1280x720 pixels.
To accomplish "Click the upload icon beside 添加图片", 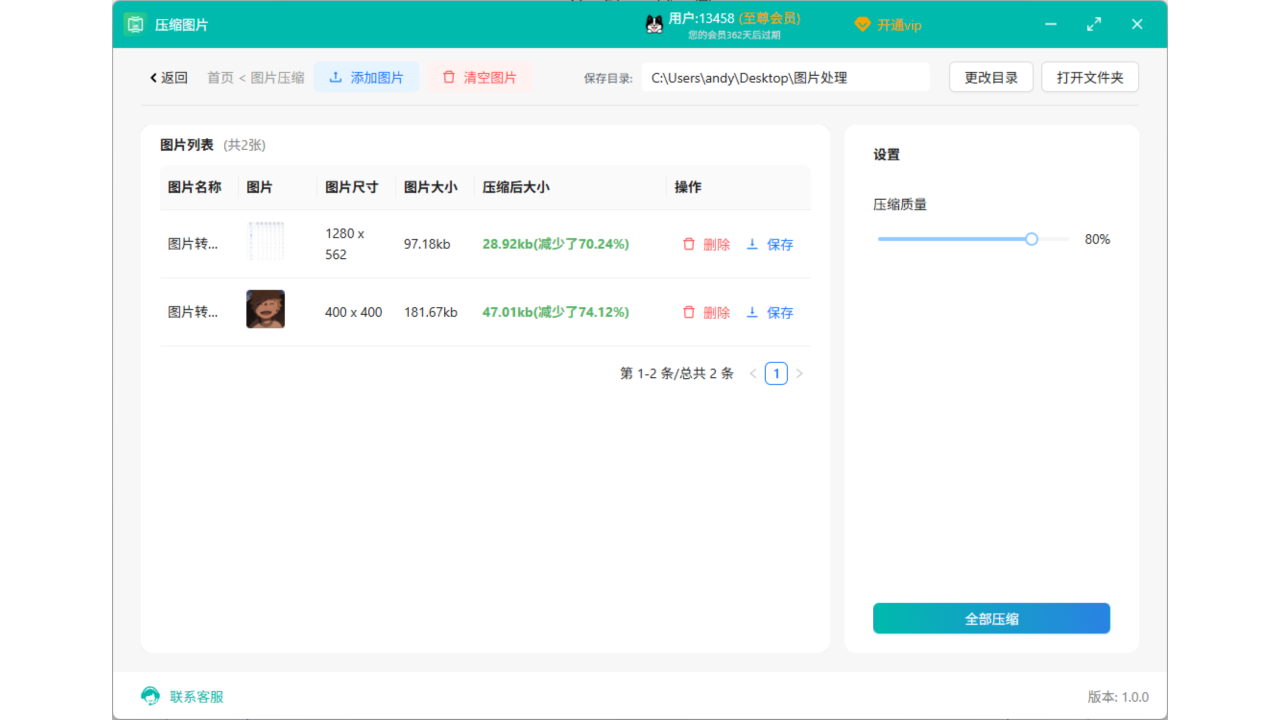I will click(335, 77).
